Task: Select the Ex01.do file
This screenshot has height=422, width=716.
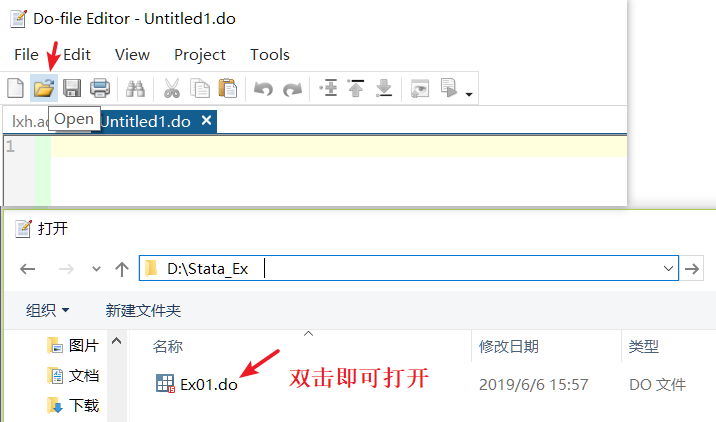Action: coord(197,384)
